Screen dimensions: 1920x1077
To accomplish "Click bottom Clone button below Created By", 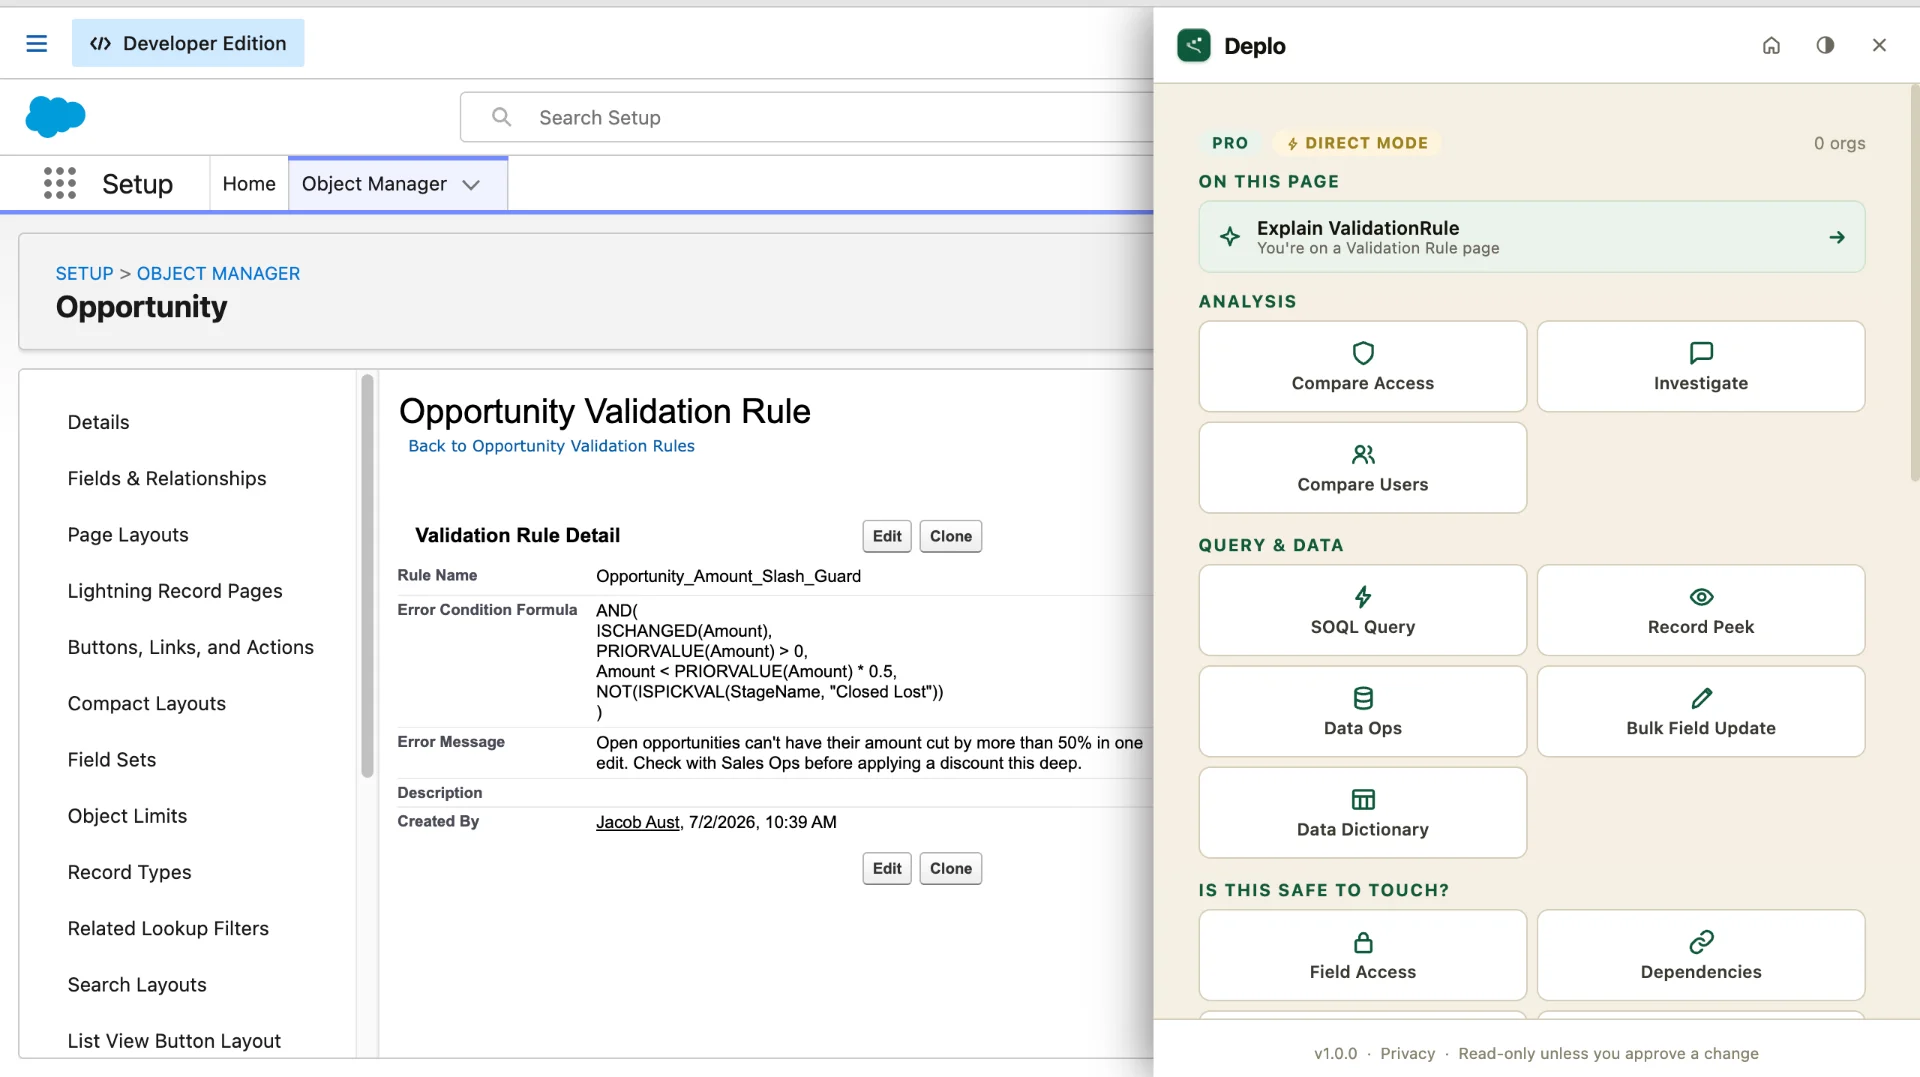I will [x=951, y=868].
